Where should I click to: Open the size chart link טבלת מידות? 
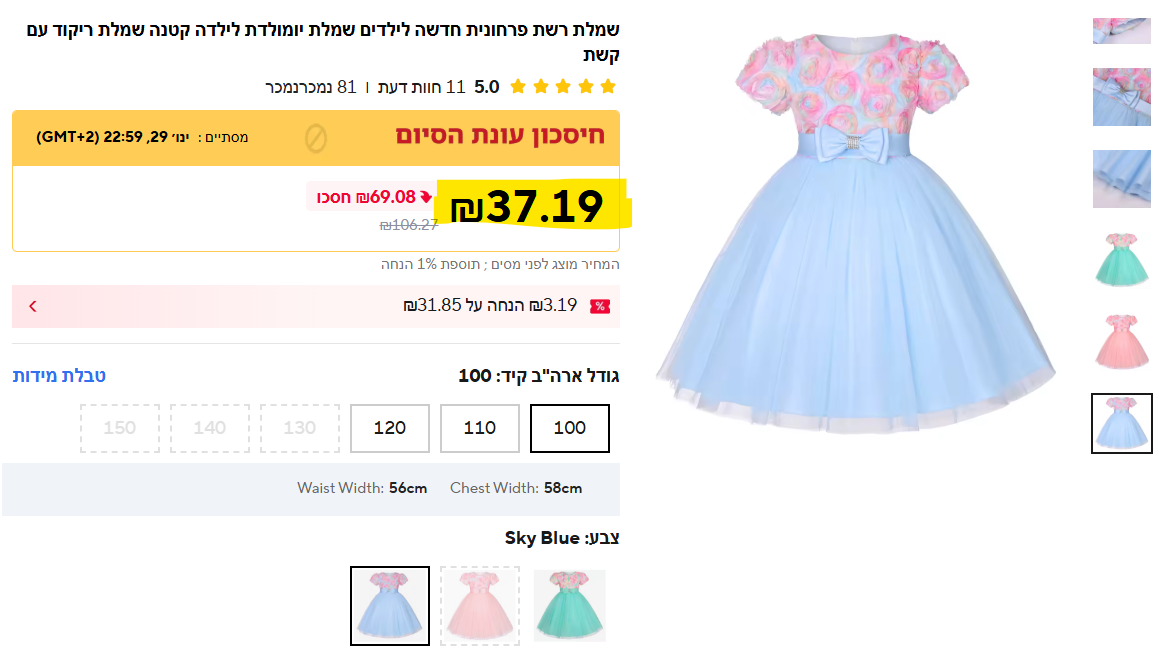59,375
